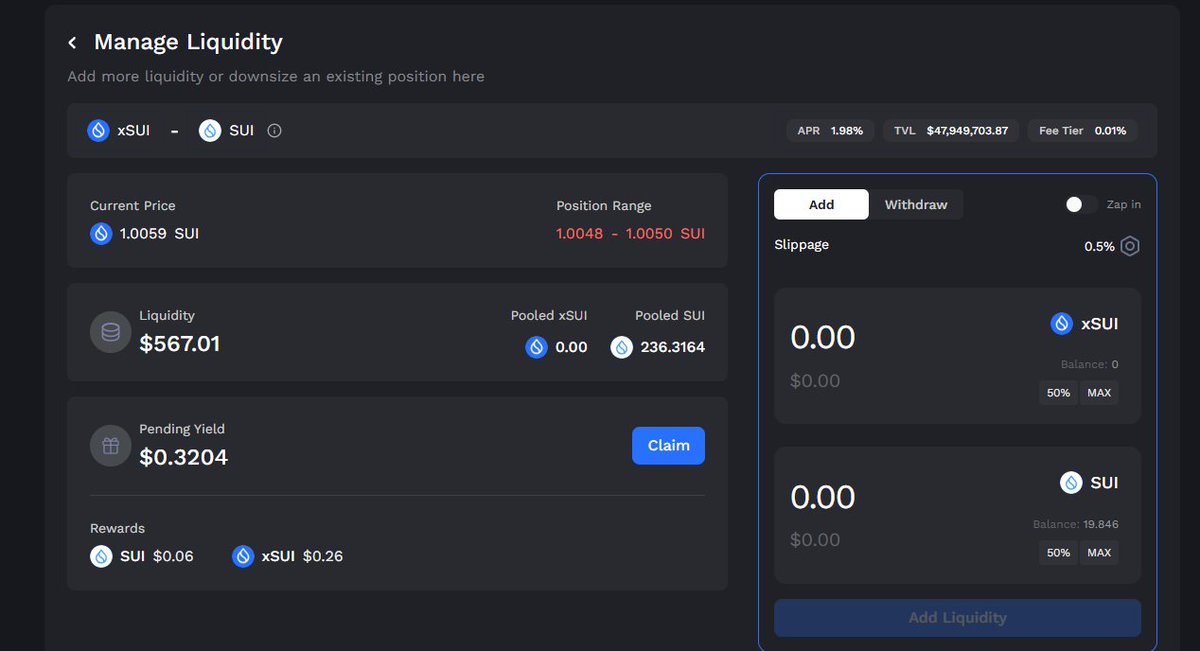
Task: Click the Fee Tier 0.01% badge
Action: click(x=1082, y=131)
